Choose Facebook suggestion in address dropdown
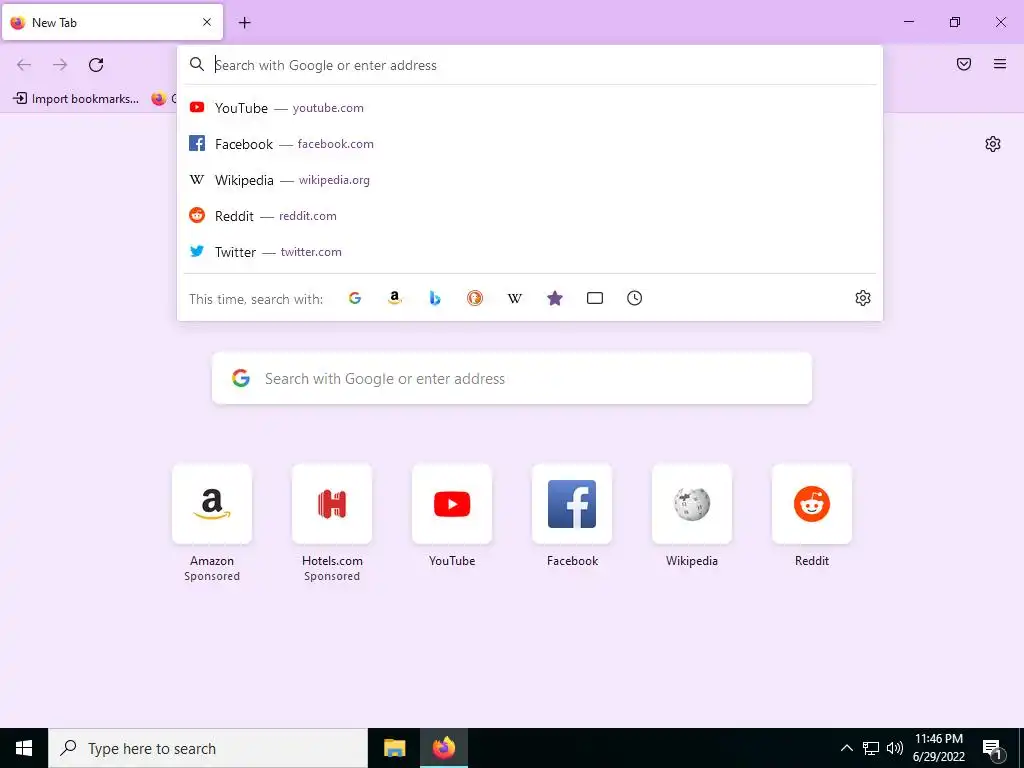This screenshot has height=768, width=1024. click(x=530, y=144)
